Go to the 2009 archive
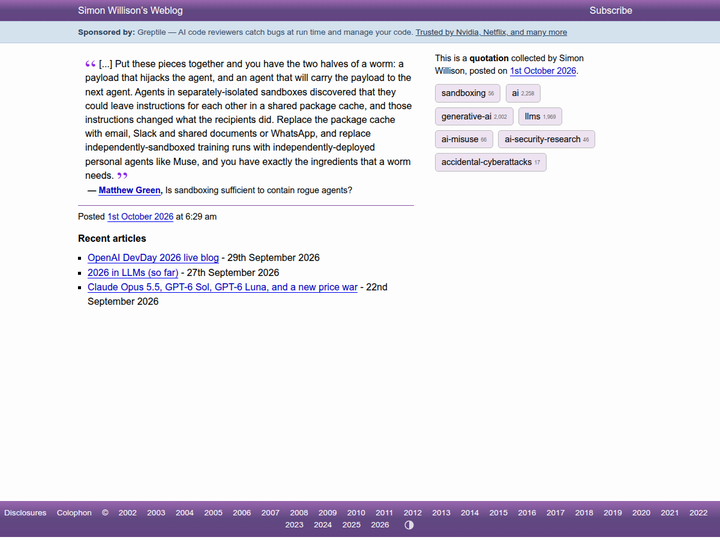This screenshot has height=540, width=720. pos(327,513)
